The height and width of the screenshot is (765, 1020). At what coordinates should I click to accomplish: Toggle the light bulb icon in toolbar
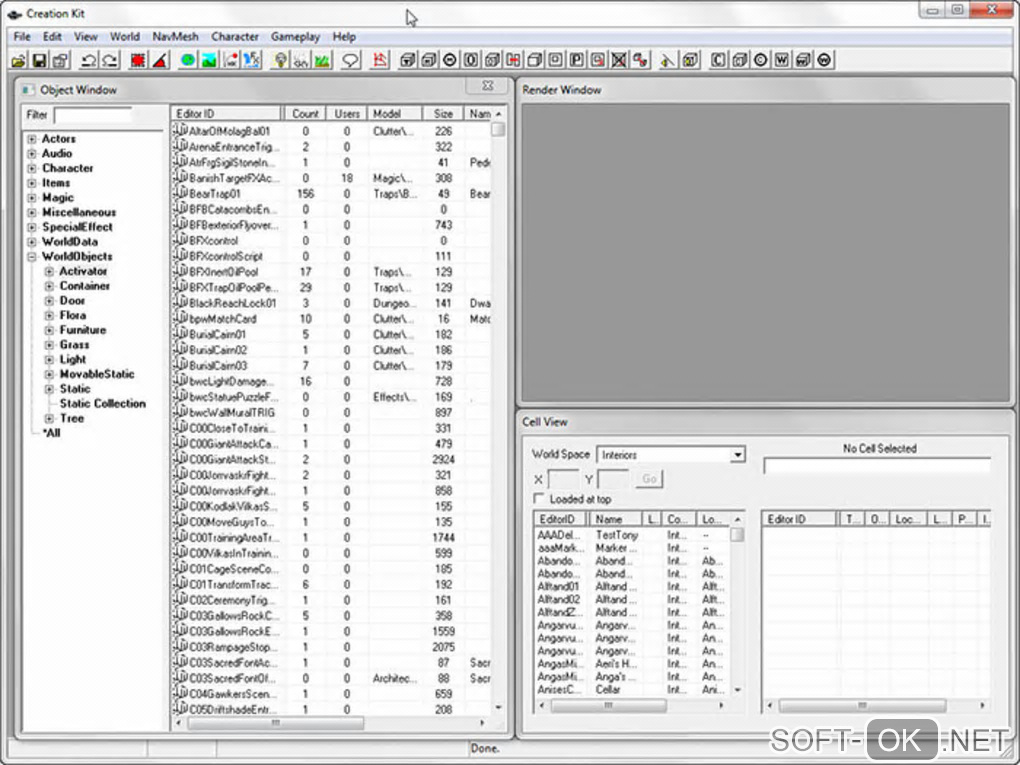[281, 60]
